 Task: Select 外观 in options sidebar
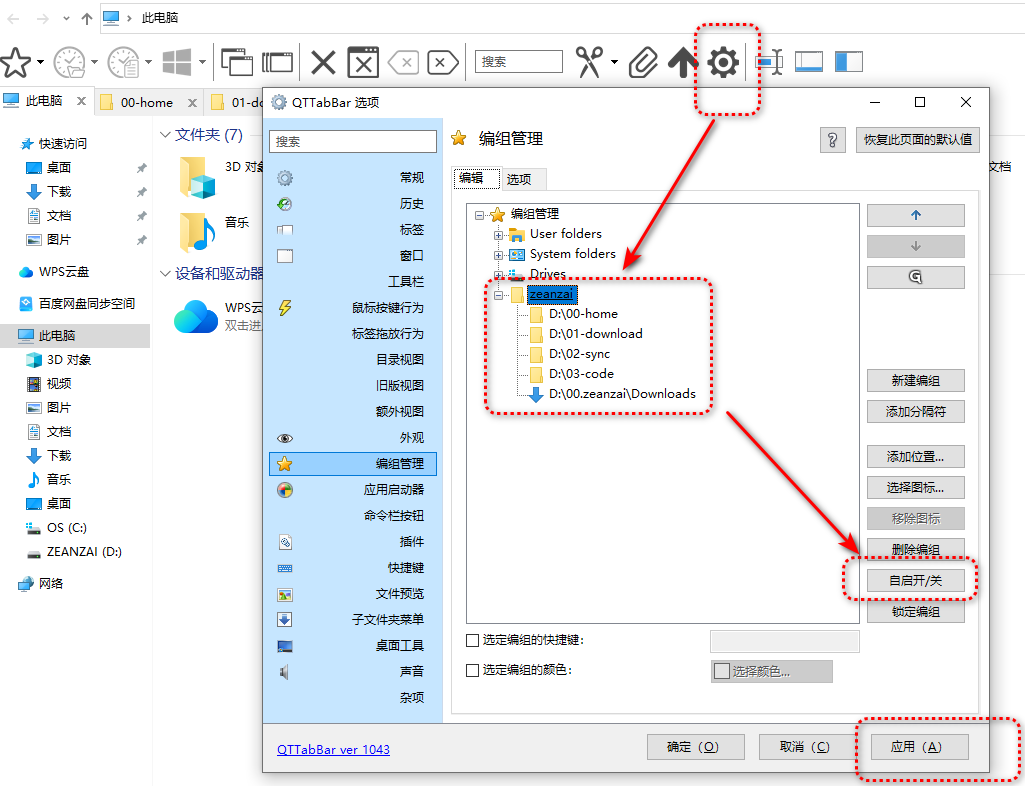tap(411, 438)
